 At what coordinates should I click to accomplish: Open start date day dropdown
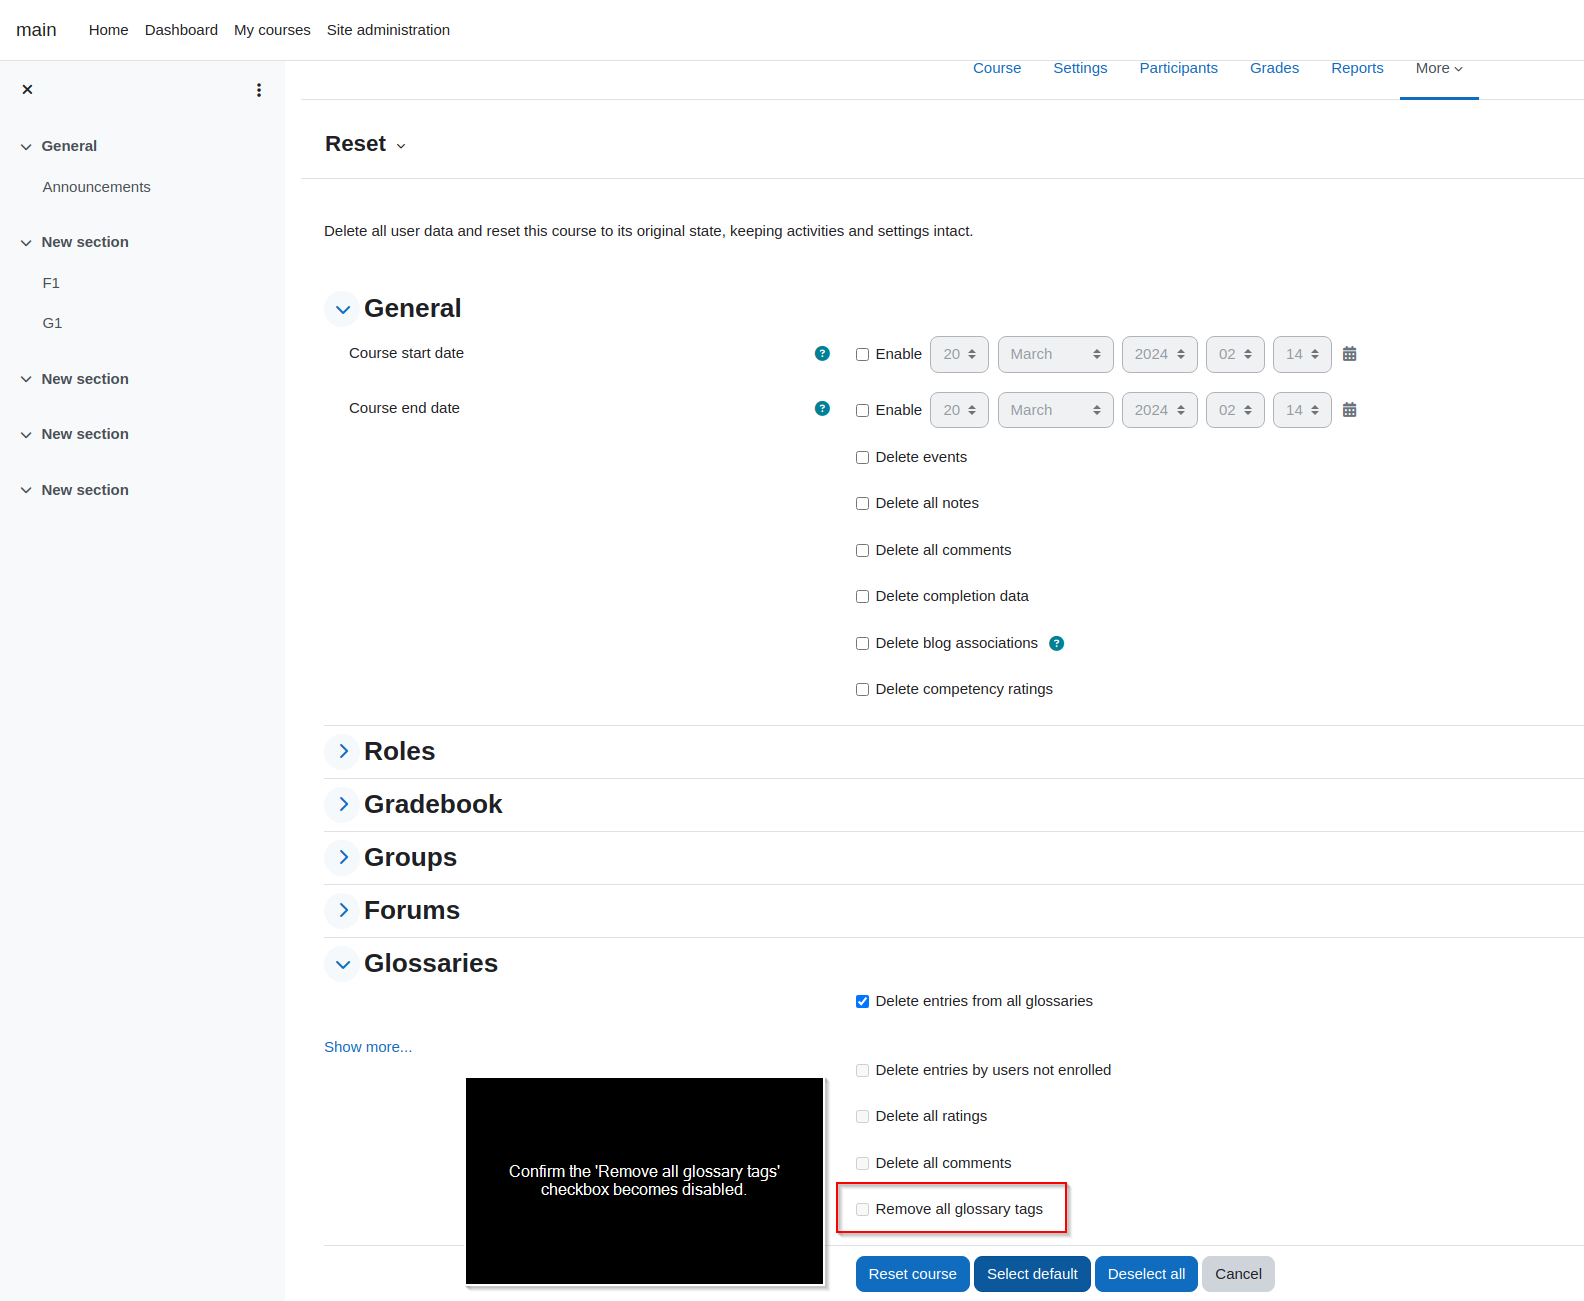click(x=959, y=354)
